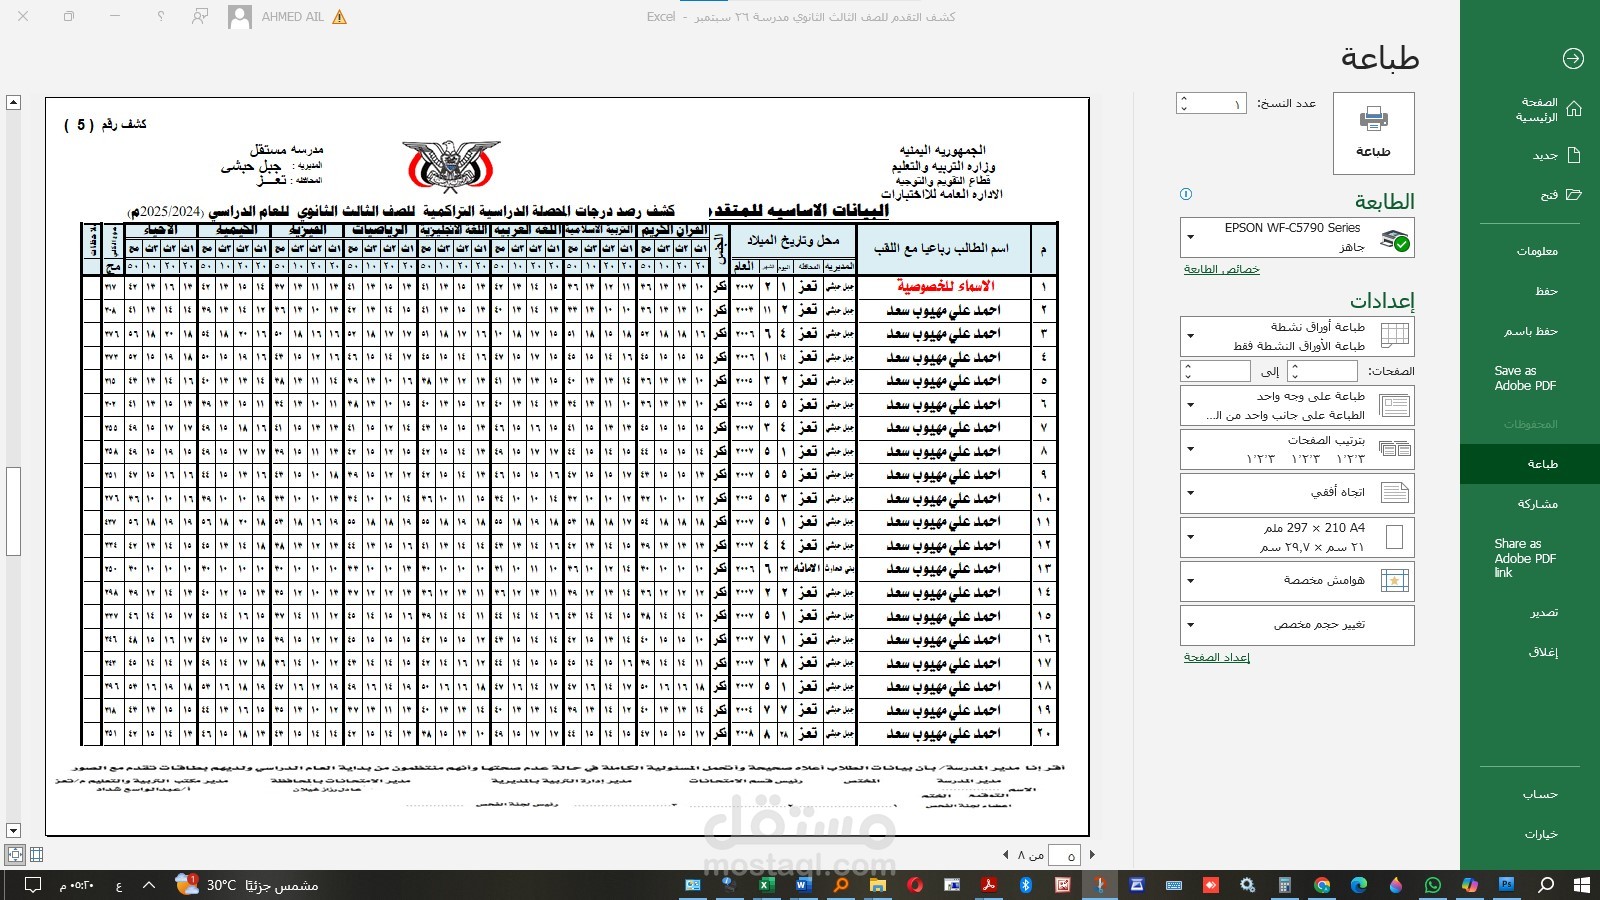This screenshot has width=1600, height=900.
Task: Toggle the zoom-to-page icon below the preview
Action: 15,854
